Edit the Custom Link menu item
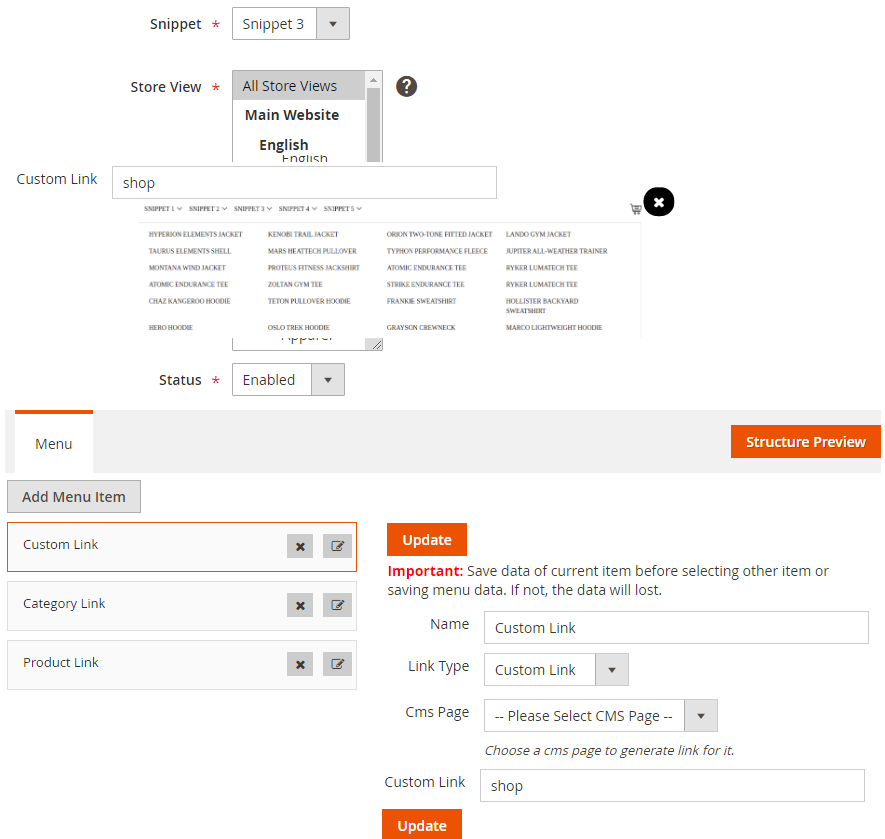 [338, 546]
